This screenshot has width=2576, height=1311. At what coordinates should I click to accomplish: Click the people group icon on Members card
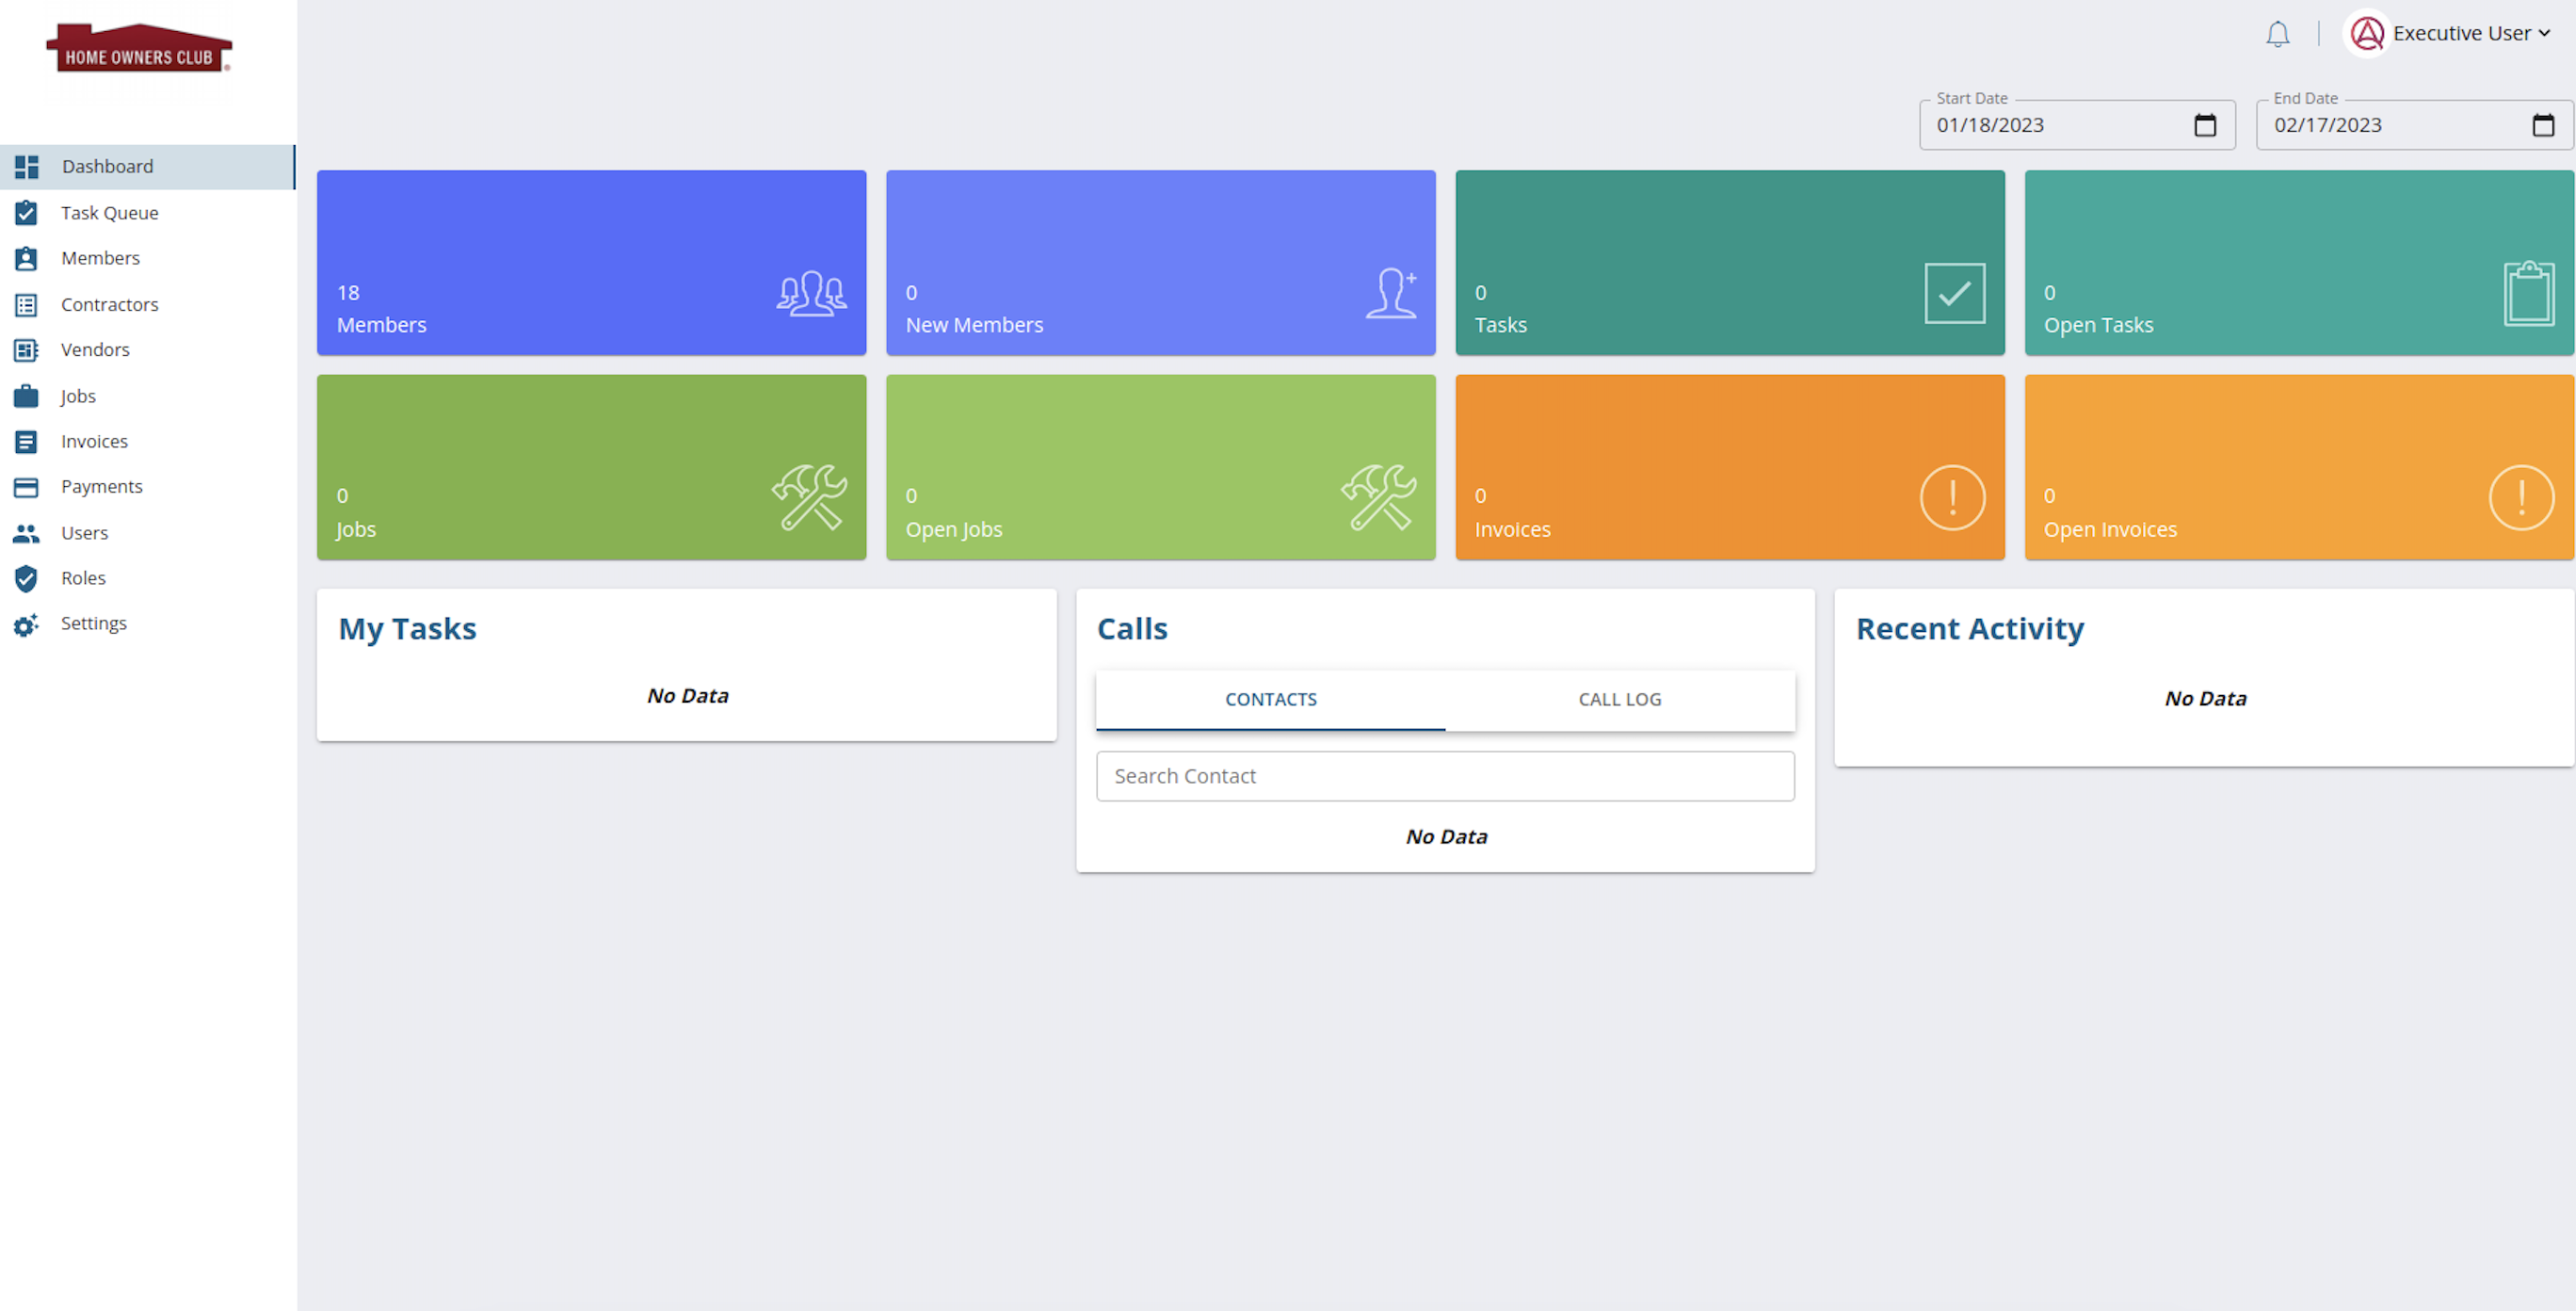click(x=811, y=294)
